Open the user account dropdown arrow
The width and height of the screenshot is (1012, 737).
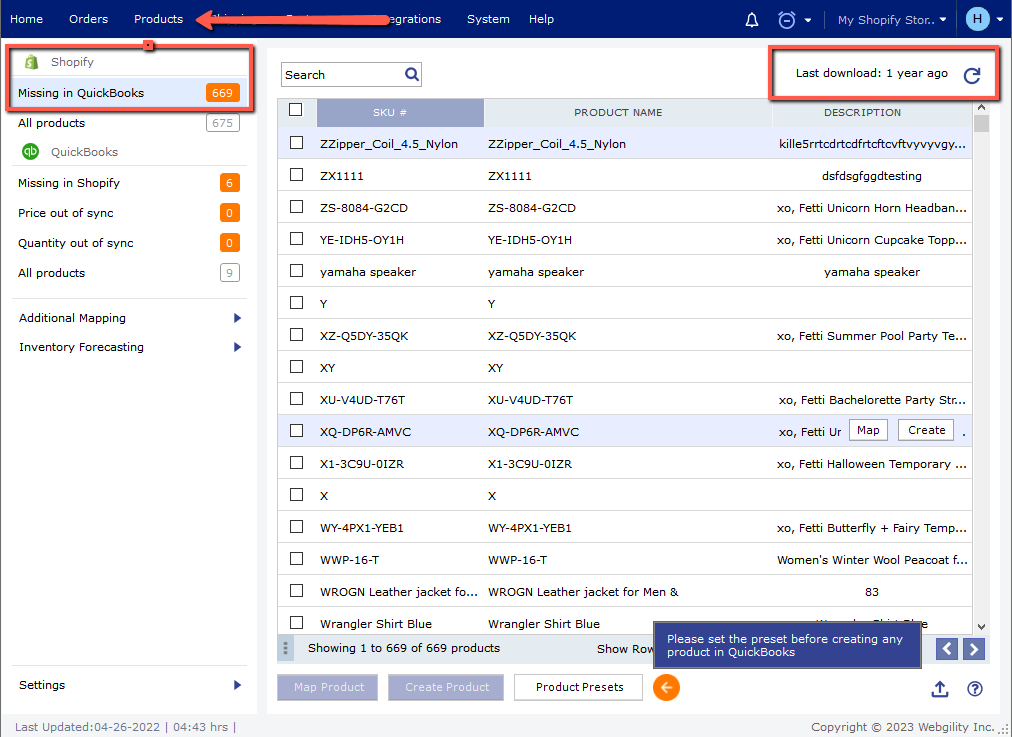coord(1001,20)
